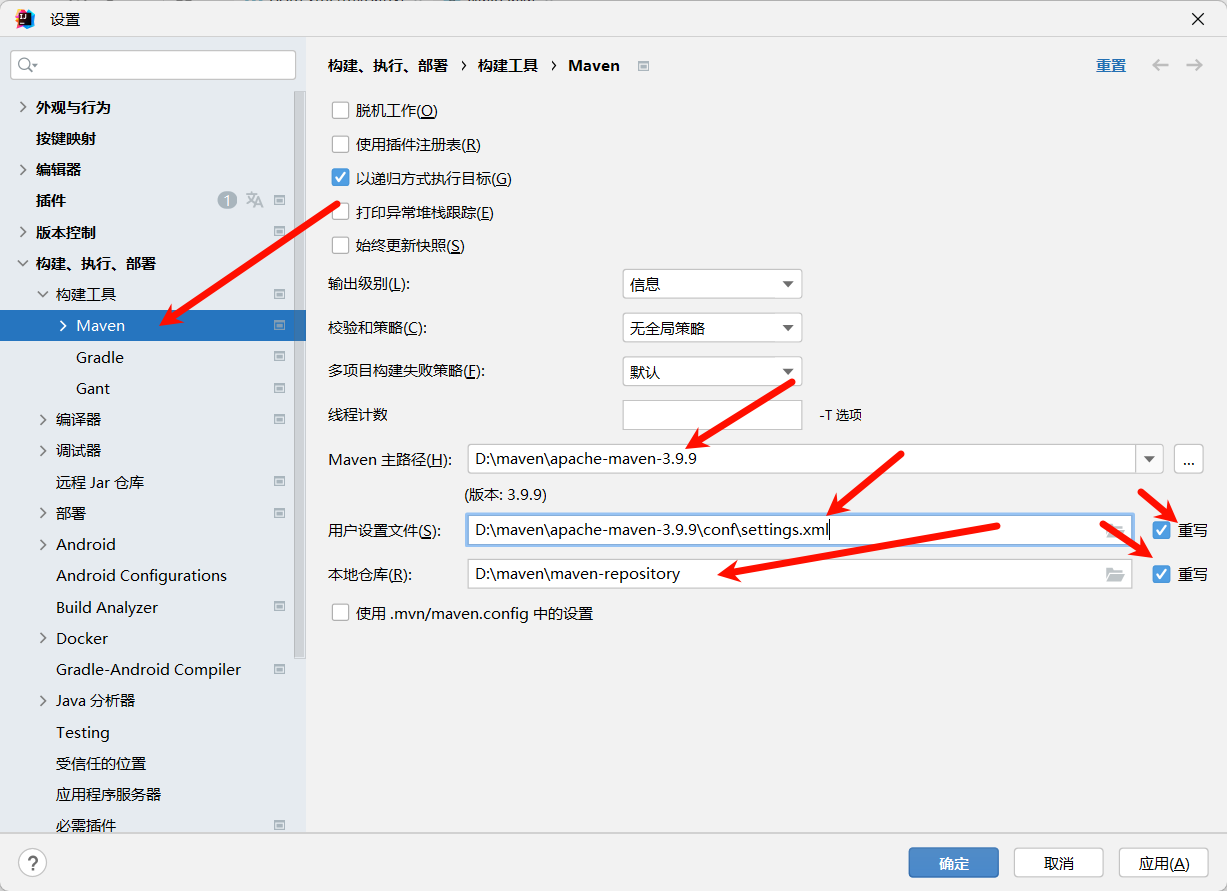The width and height of the screenshot is (1227, 891).
Task: Select Build Analyzer settings page
Action: pyautogui.click(x=107, y=607)
